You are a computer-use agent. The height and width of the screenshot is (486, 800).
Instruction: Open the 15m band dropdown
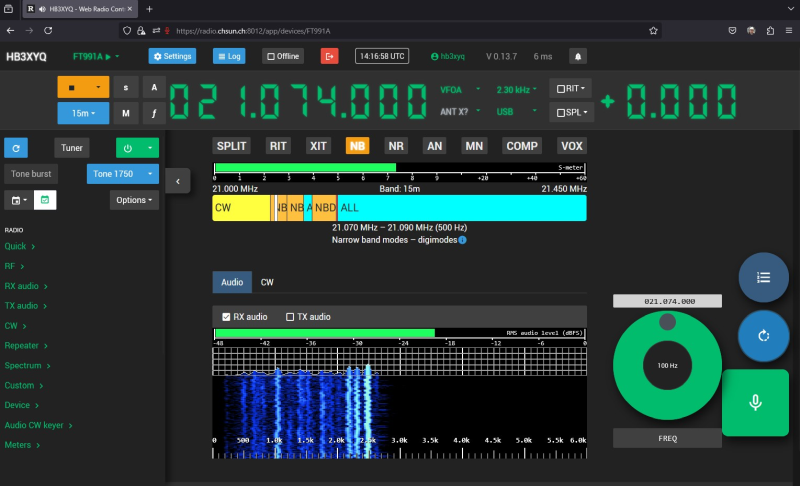click(83, 113)
